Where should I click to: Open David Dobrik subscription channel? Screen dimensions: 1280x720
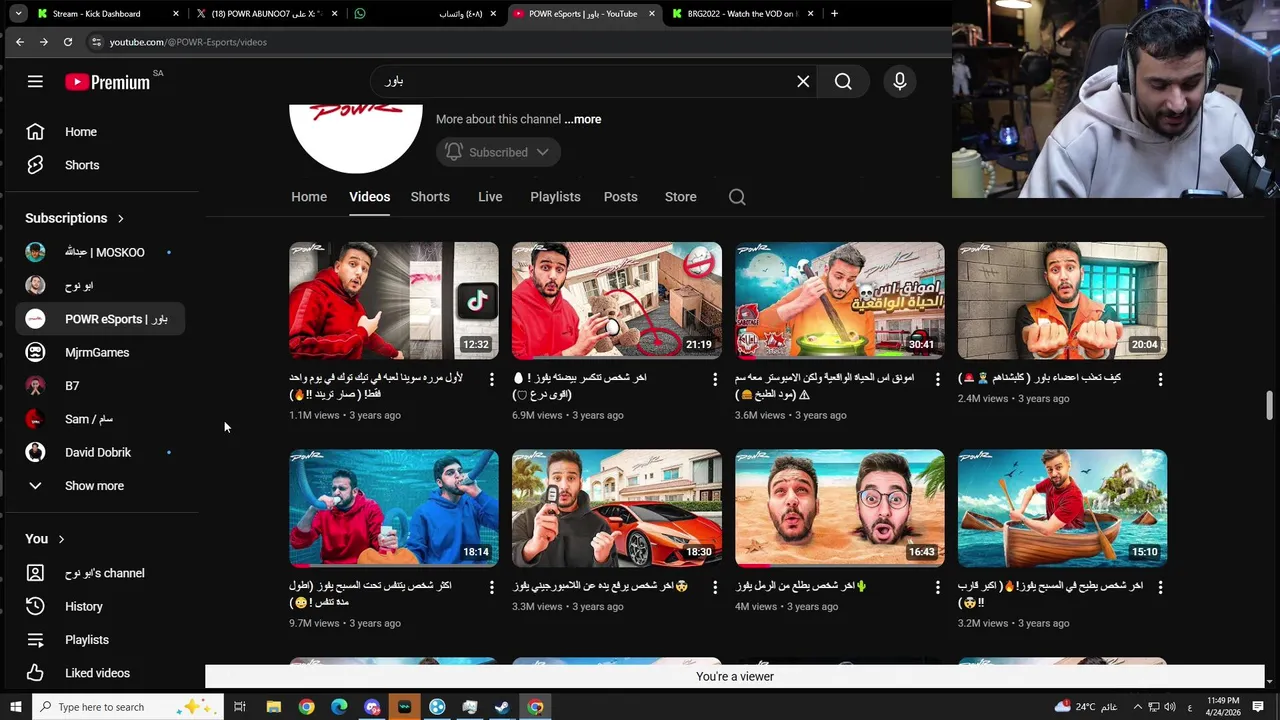click(100, 452)
